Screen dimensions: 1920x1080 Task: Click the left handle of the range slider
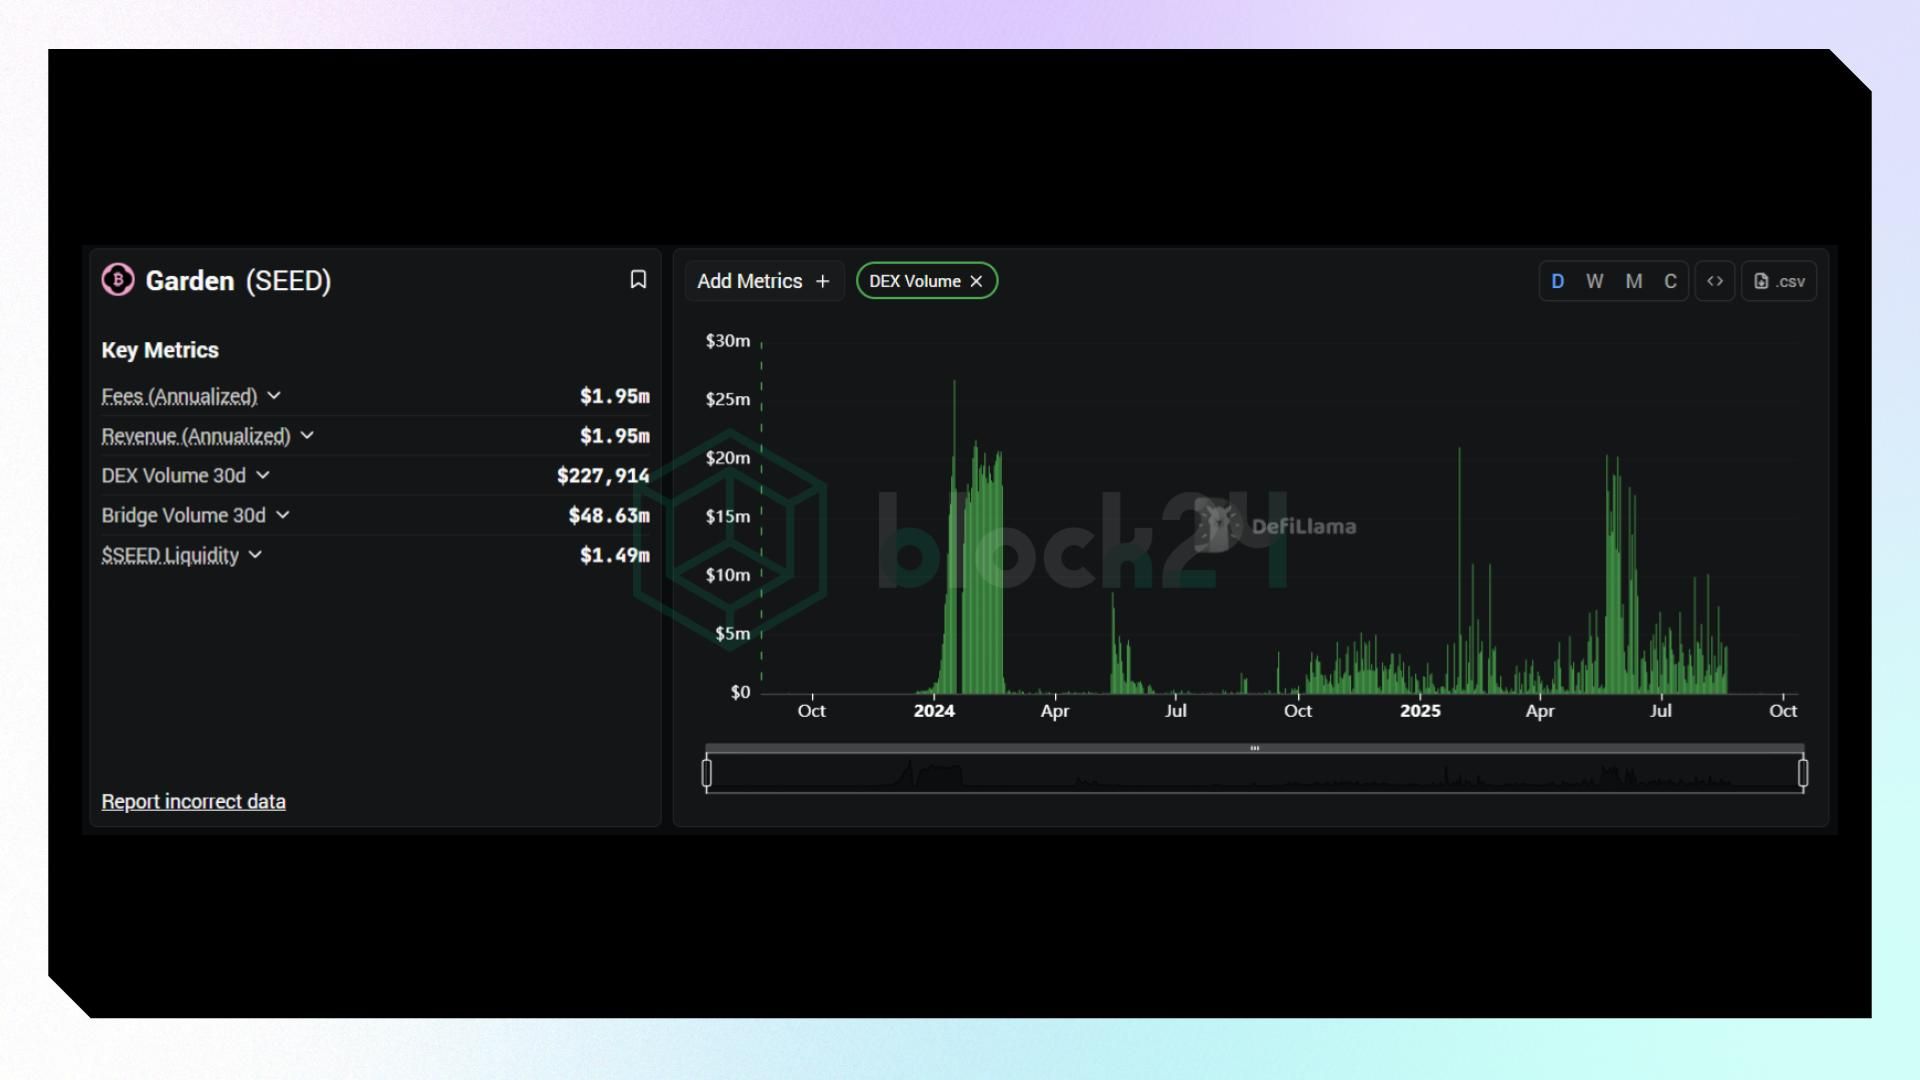(x=707, y=773)
